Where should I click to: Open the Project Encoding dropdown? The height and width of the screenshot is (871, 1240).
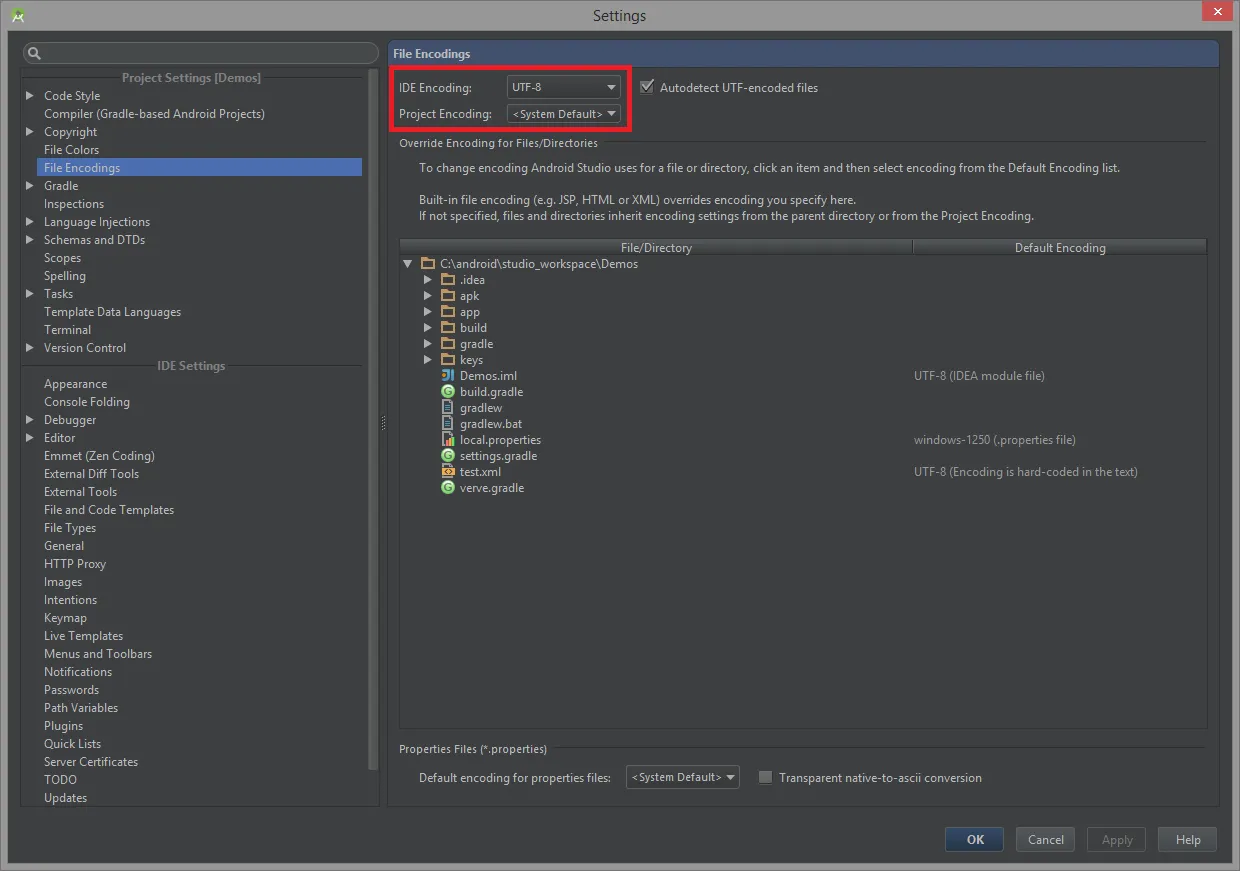[564, 114]
